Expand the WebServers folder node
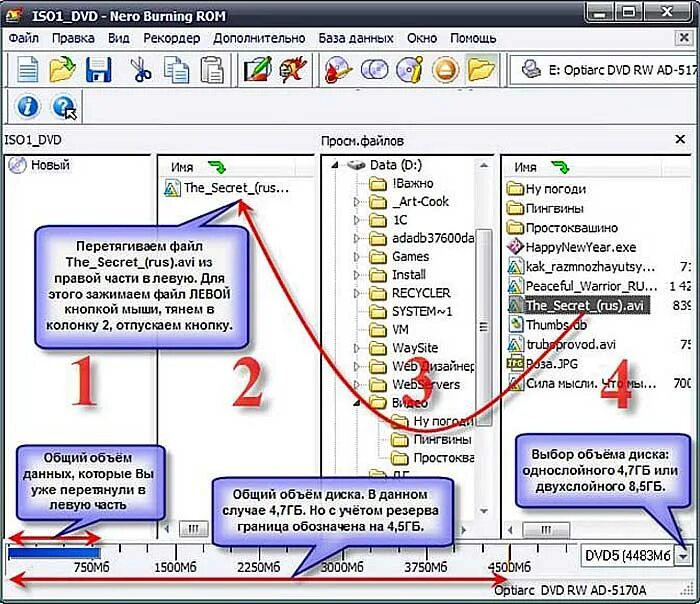Image resolution: width=700 pixels, height=604 pixels. pyautogui.click(x=356, y=384)
